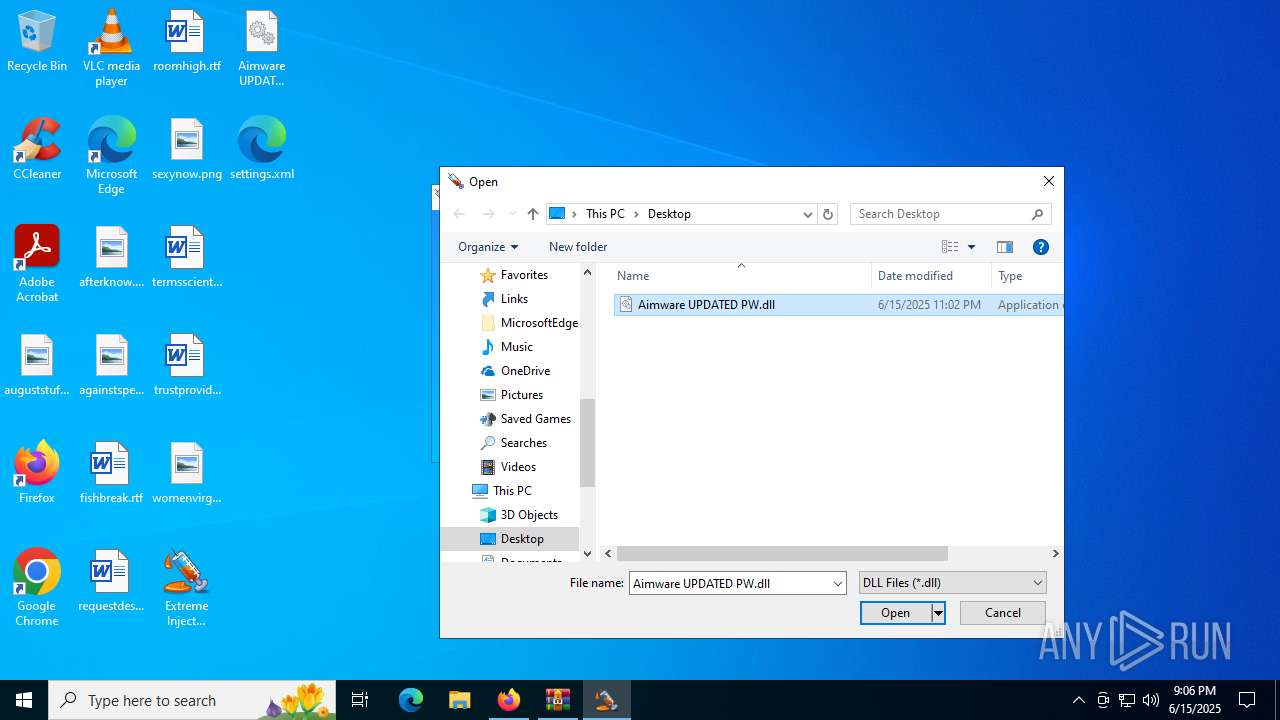Select 3D Objects in navigation pane
Viewport: 1280px width, 720px height.
[x=529, y=515]
